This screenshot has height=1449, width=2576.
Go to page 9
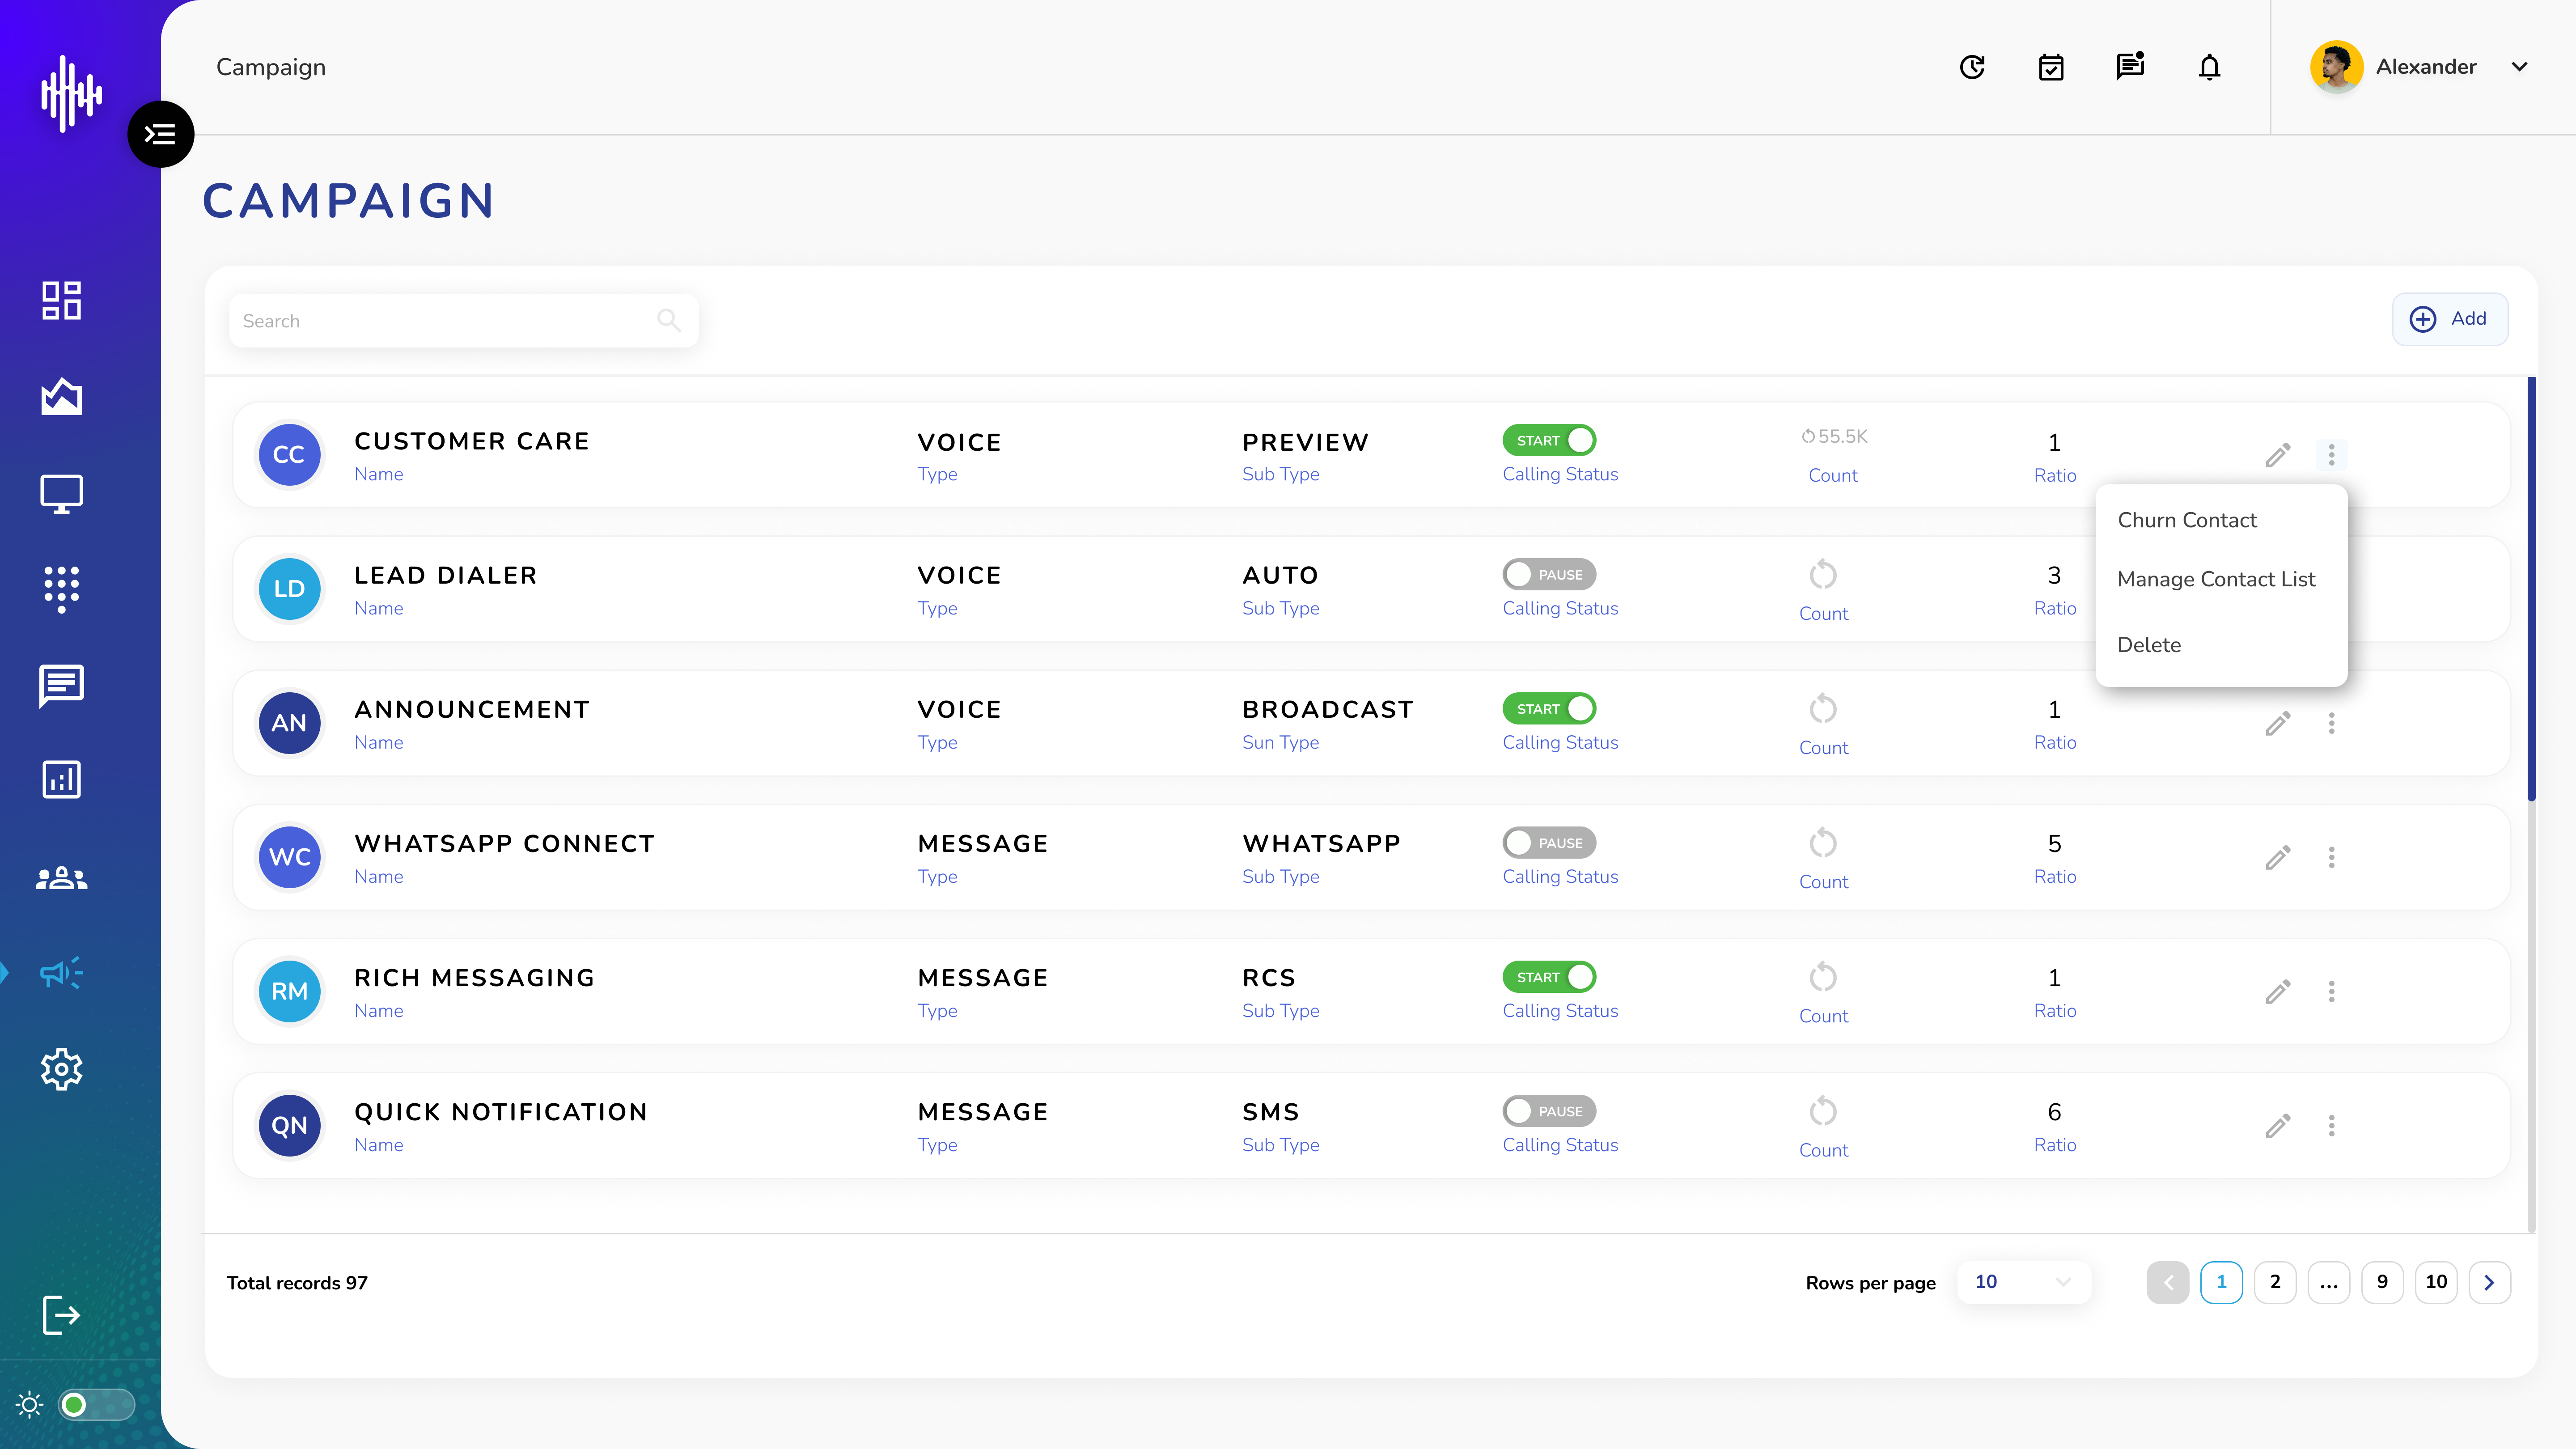click(x=2382, y=1282)
